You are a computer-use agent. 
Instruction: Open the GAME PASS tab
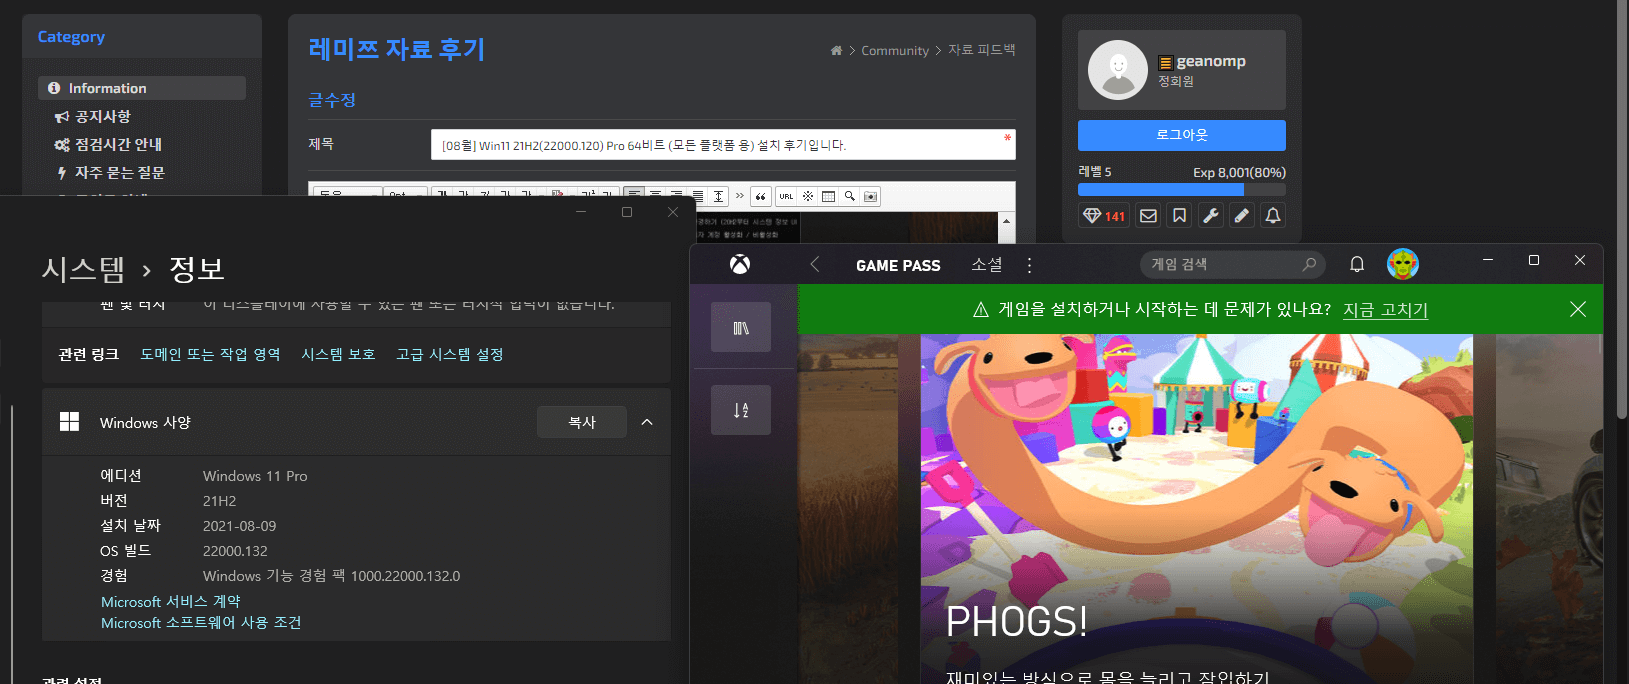(x=898, y=265)
